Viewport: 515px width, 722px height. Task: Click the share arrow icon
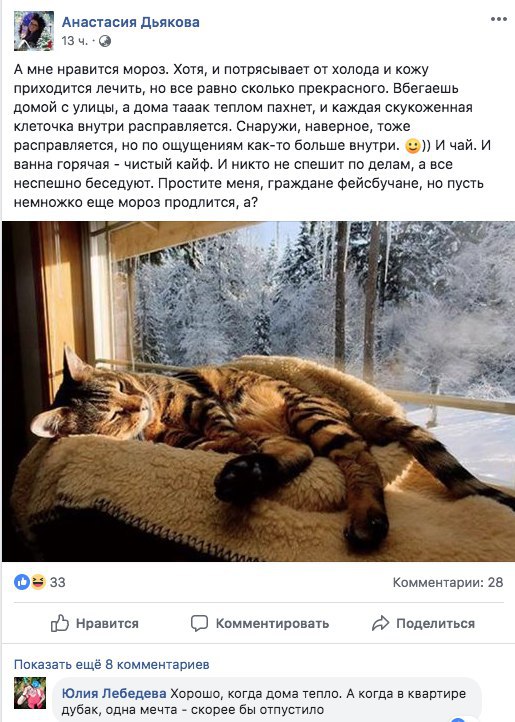pos(380,623)
